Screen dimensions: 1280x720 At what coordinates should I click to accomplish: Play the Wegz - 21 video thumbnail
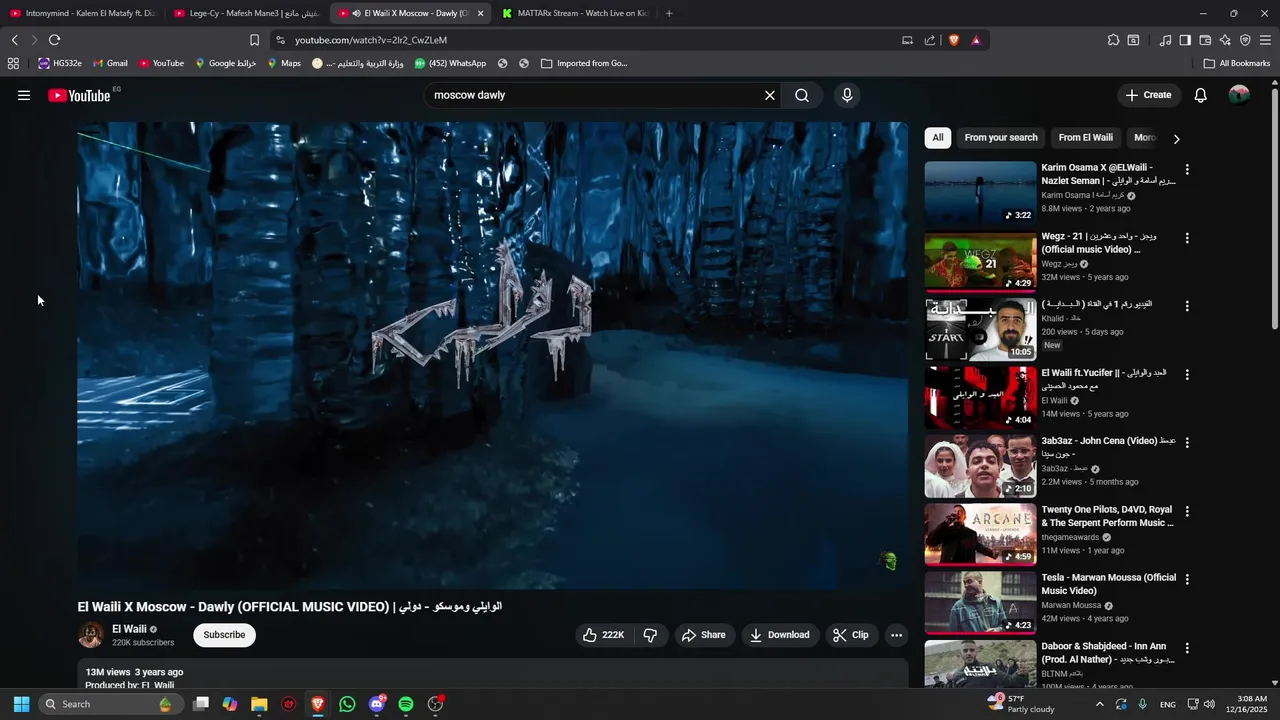click(x=980, y=261)
